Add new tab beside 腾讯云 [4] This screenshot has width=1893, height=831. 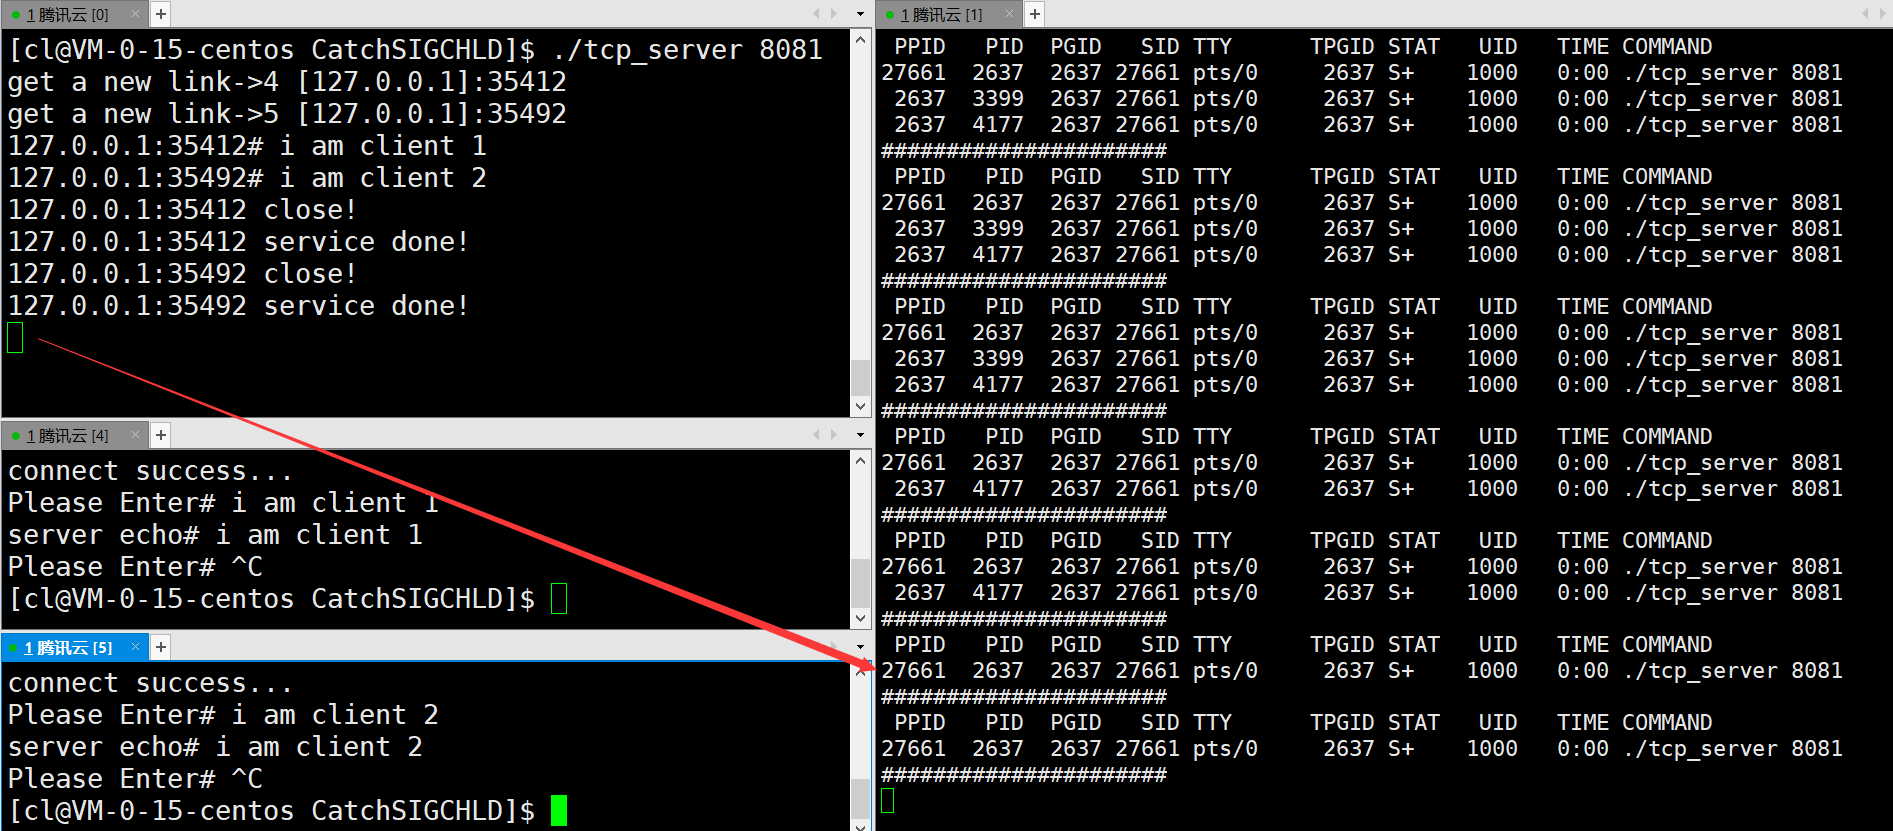click(x=161, y=435)
